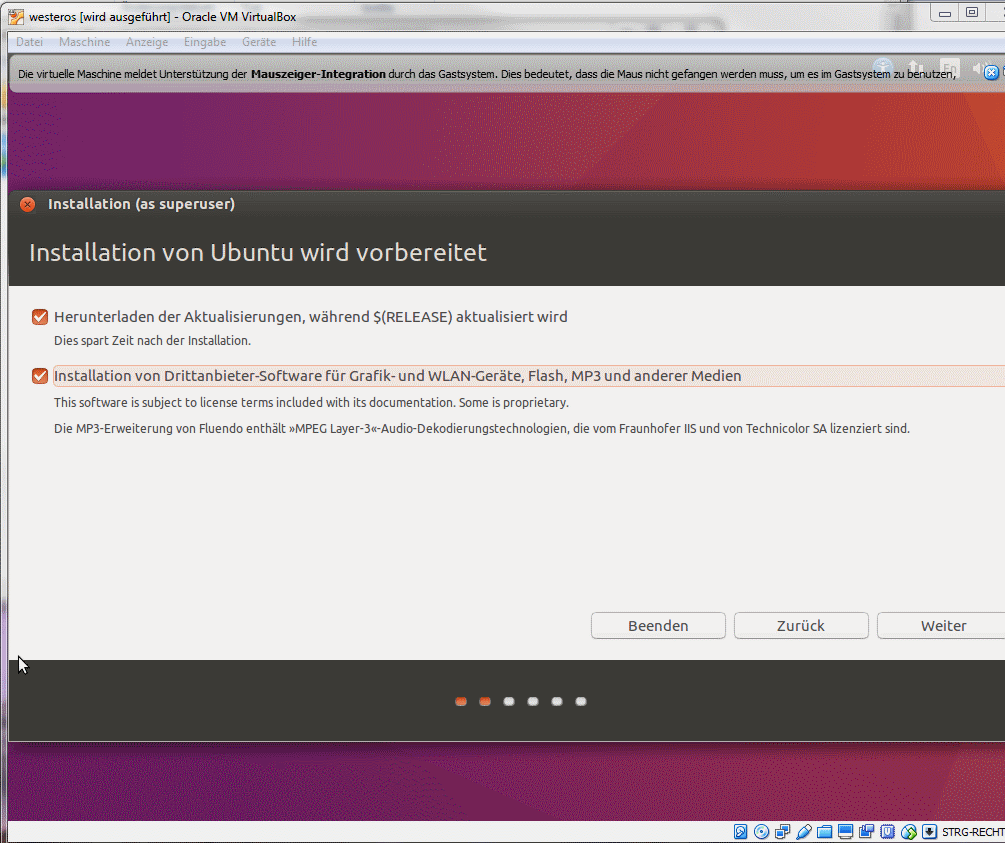Image resolution: width=1005 pixels, height=843 pixels.
Task: Click the license terms text line
Action: [311, 403]
